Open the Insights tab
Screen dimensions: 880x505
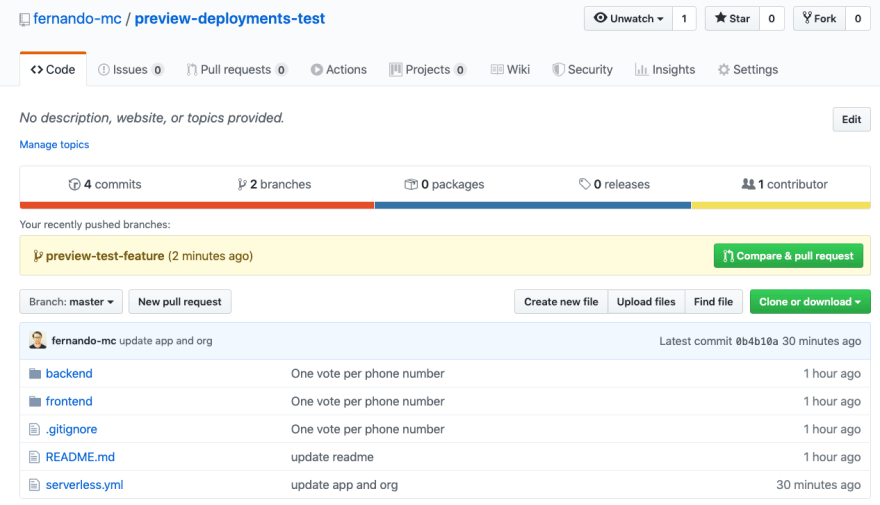pos(665,70)
